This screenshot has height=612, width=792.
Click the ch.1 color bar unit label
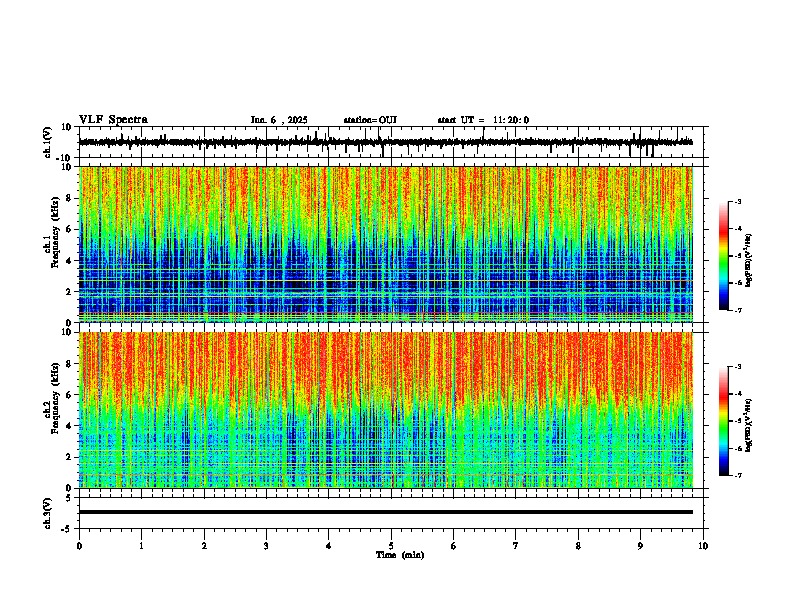point(748,261)
